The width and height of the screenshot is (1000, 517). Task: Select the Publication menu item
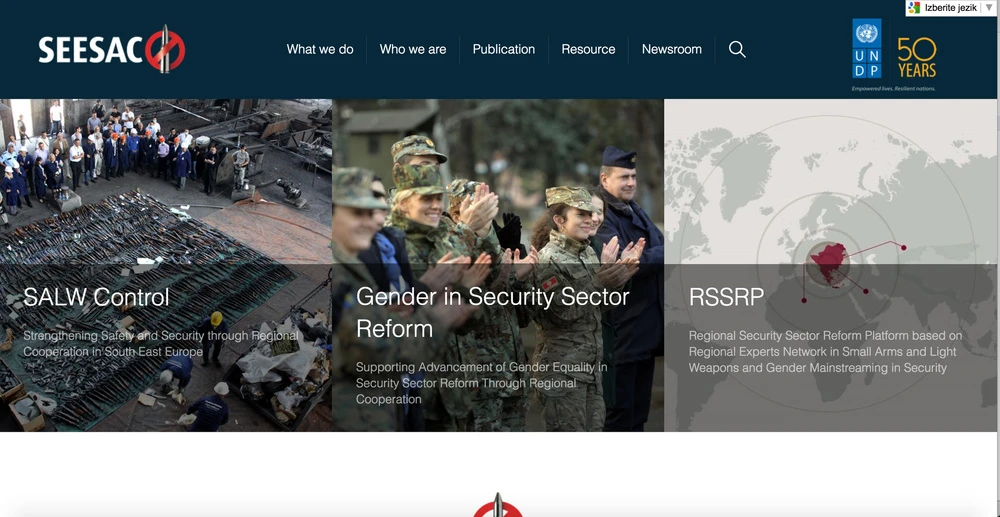[x=504, y=49]
